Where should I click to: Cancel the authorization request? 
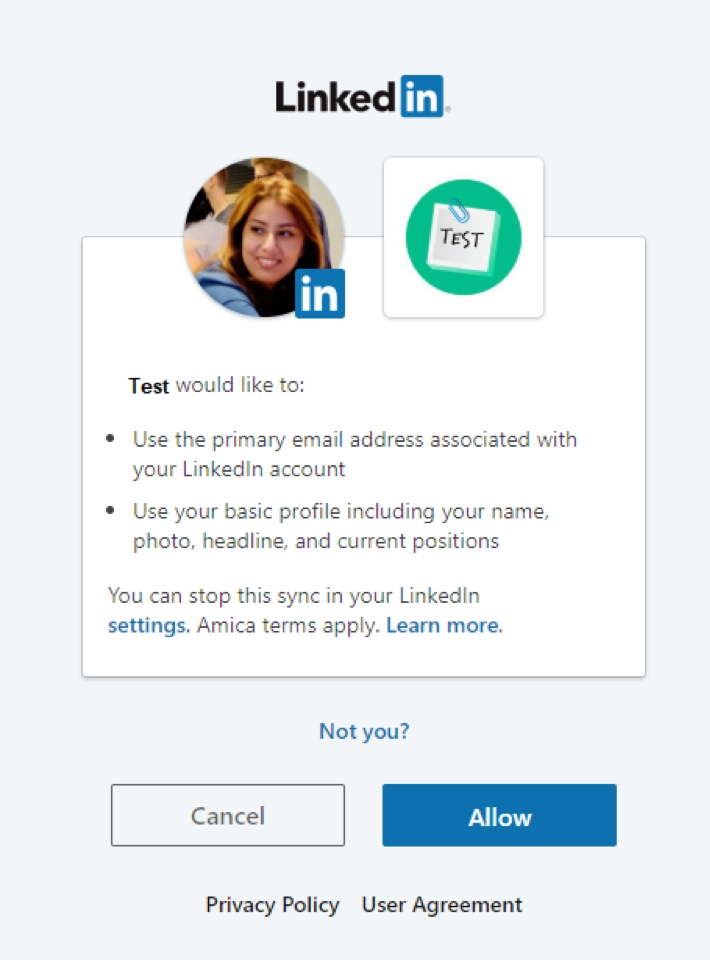click(228, 816)
